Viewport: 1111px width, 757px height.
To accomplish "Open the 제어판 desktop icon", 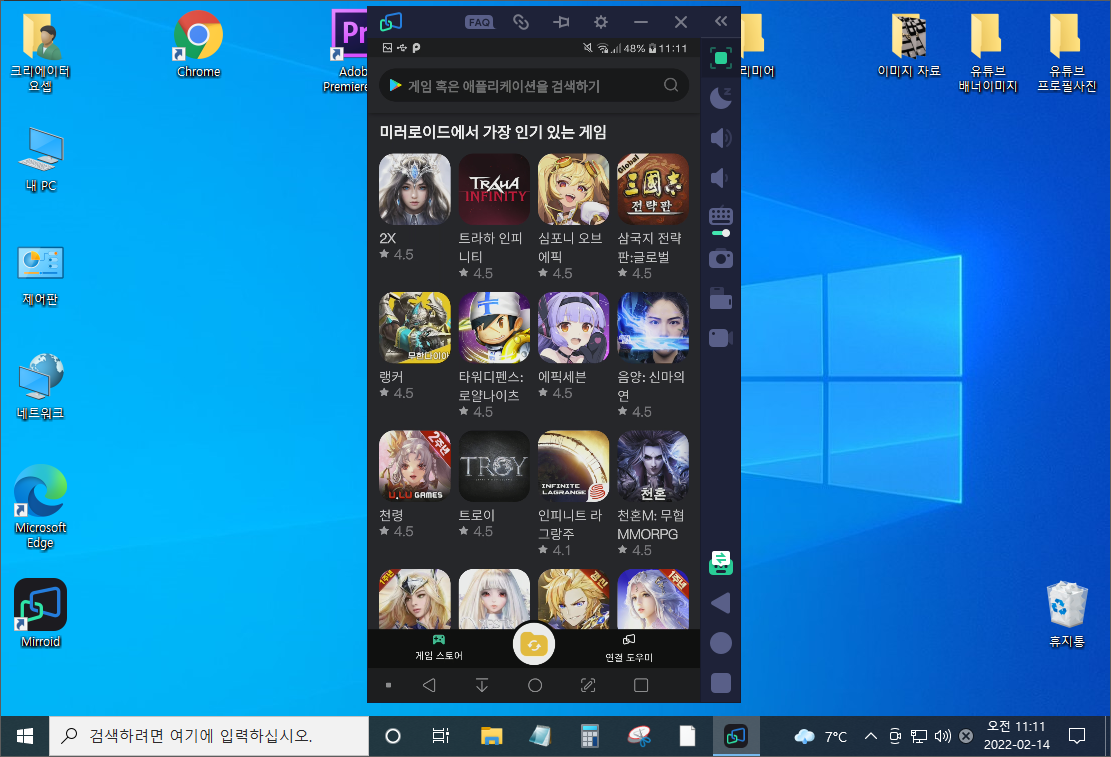I will click(x=40, y=275).
